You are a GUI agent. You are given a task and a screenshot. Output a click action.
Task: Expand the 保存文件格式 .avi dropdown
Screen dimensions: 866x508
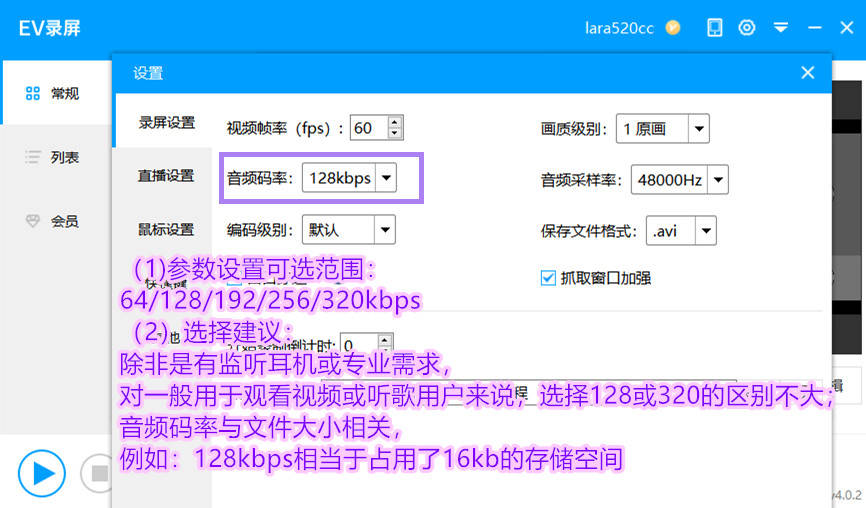[706, 231]
